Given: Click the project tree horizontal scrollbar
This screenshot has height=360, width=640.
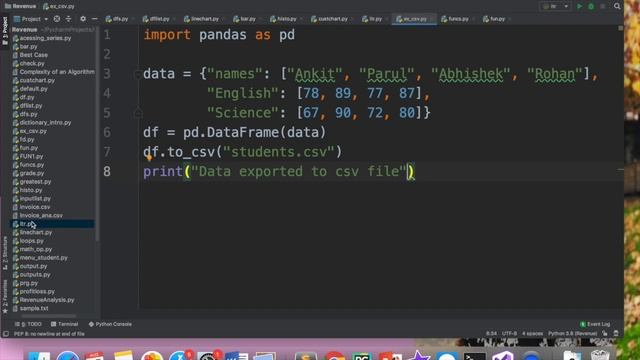Looking at the screenshot, I should coord(49,316).
